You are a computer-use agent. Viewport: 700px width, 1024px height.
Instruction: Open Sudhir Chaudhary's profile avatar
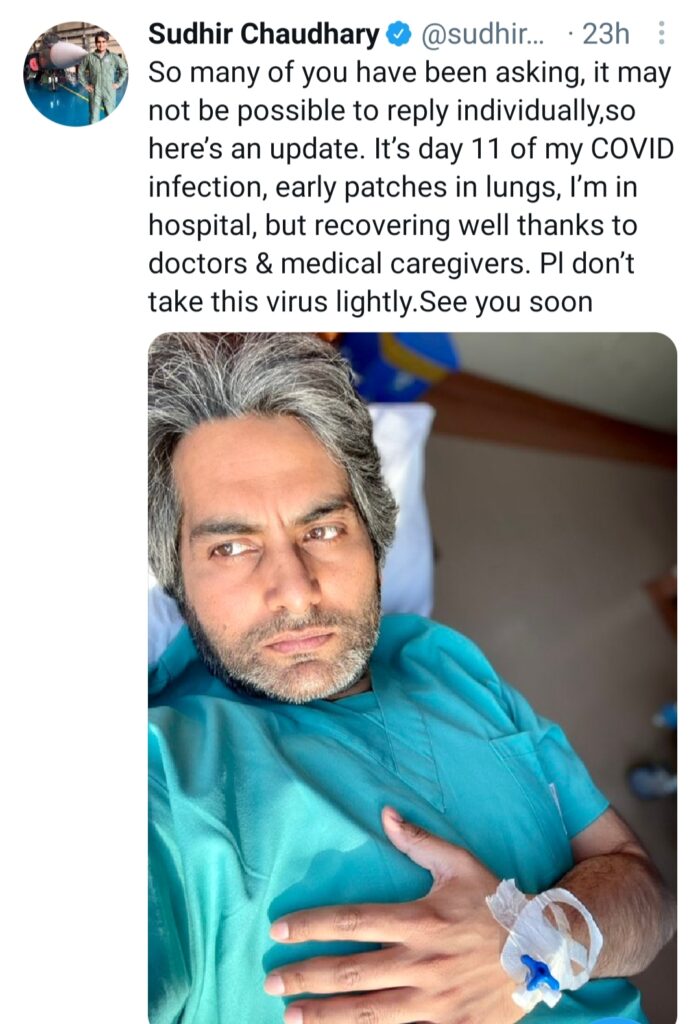coord(76,74)
